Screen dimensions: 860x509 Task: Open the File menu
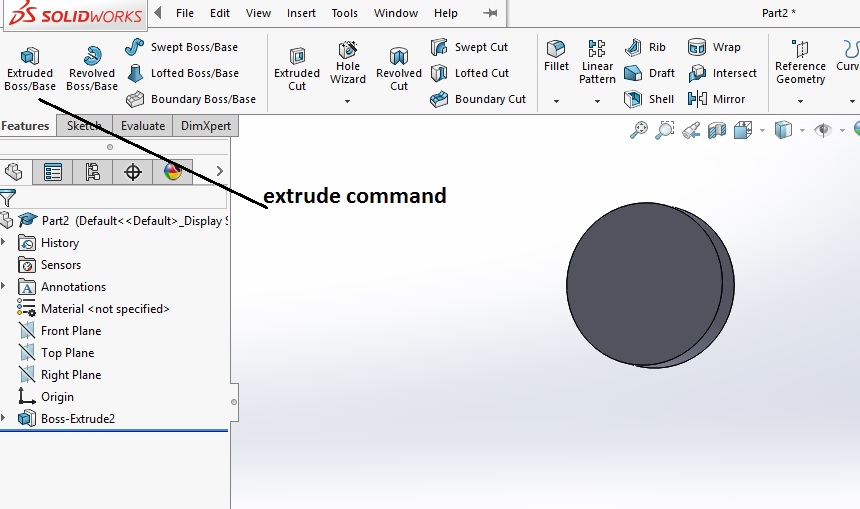pos(185,13)
